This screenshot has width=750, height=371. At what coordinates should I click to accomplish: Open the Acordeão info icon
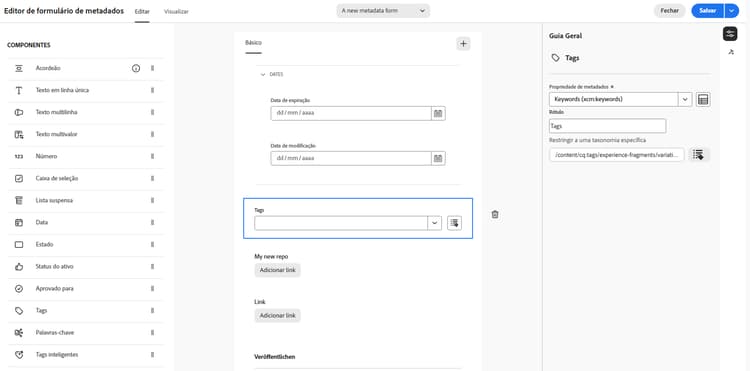tap(136, 68)
